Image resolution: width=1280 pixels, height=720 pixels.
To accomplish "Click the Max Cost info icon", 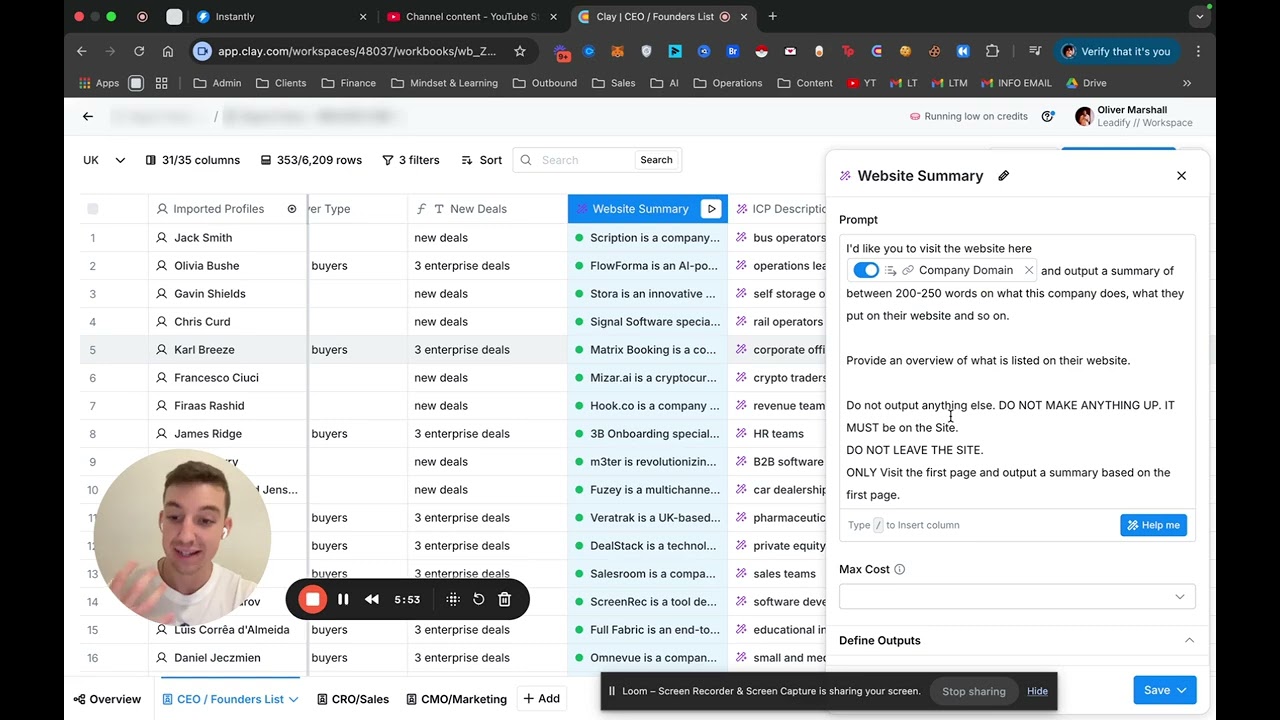I will click(899, 570).
